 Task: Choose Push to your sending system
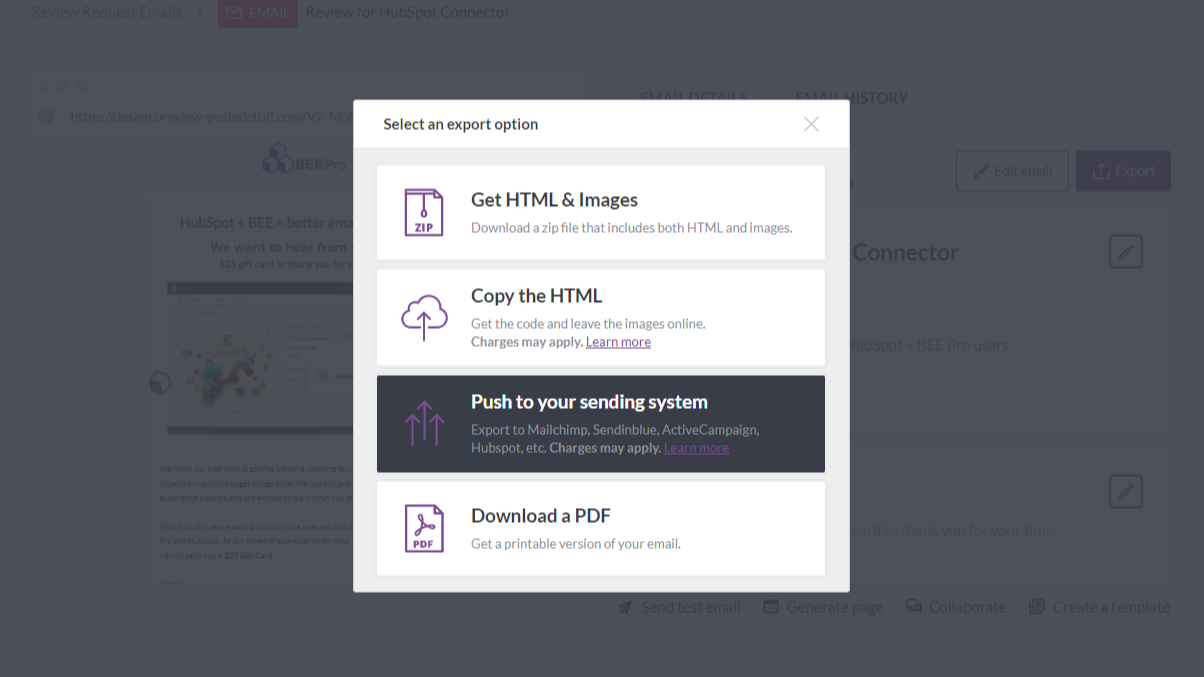(601, 424)
